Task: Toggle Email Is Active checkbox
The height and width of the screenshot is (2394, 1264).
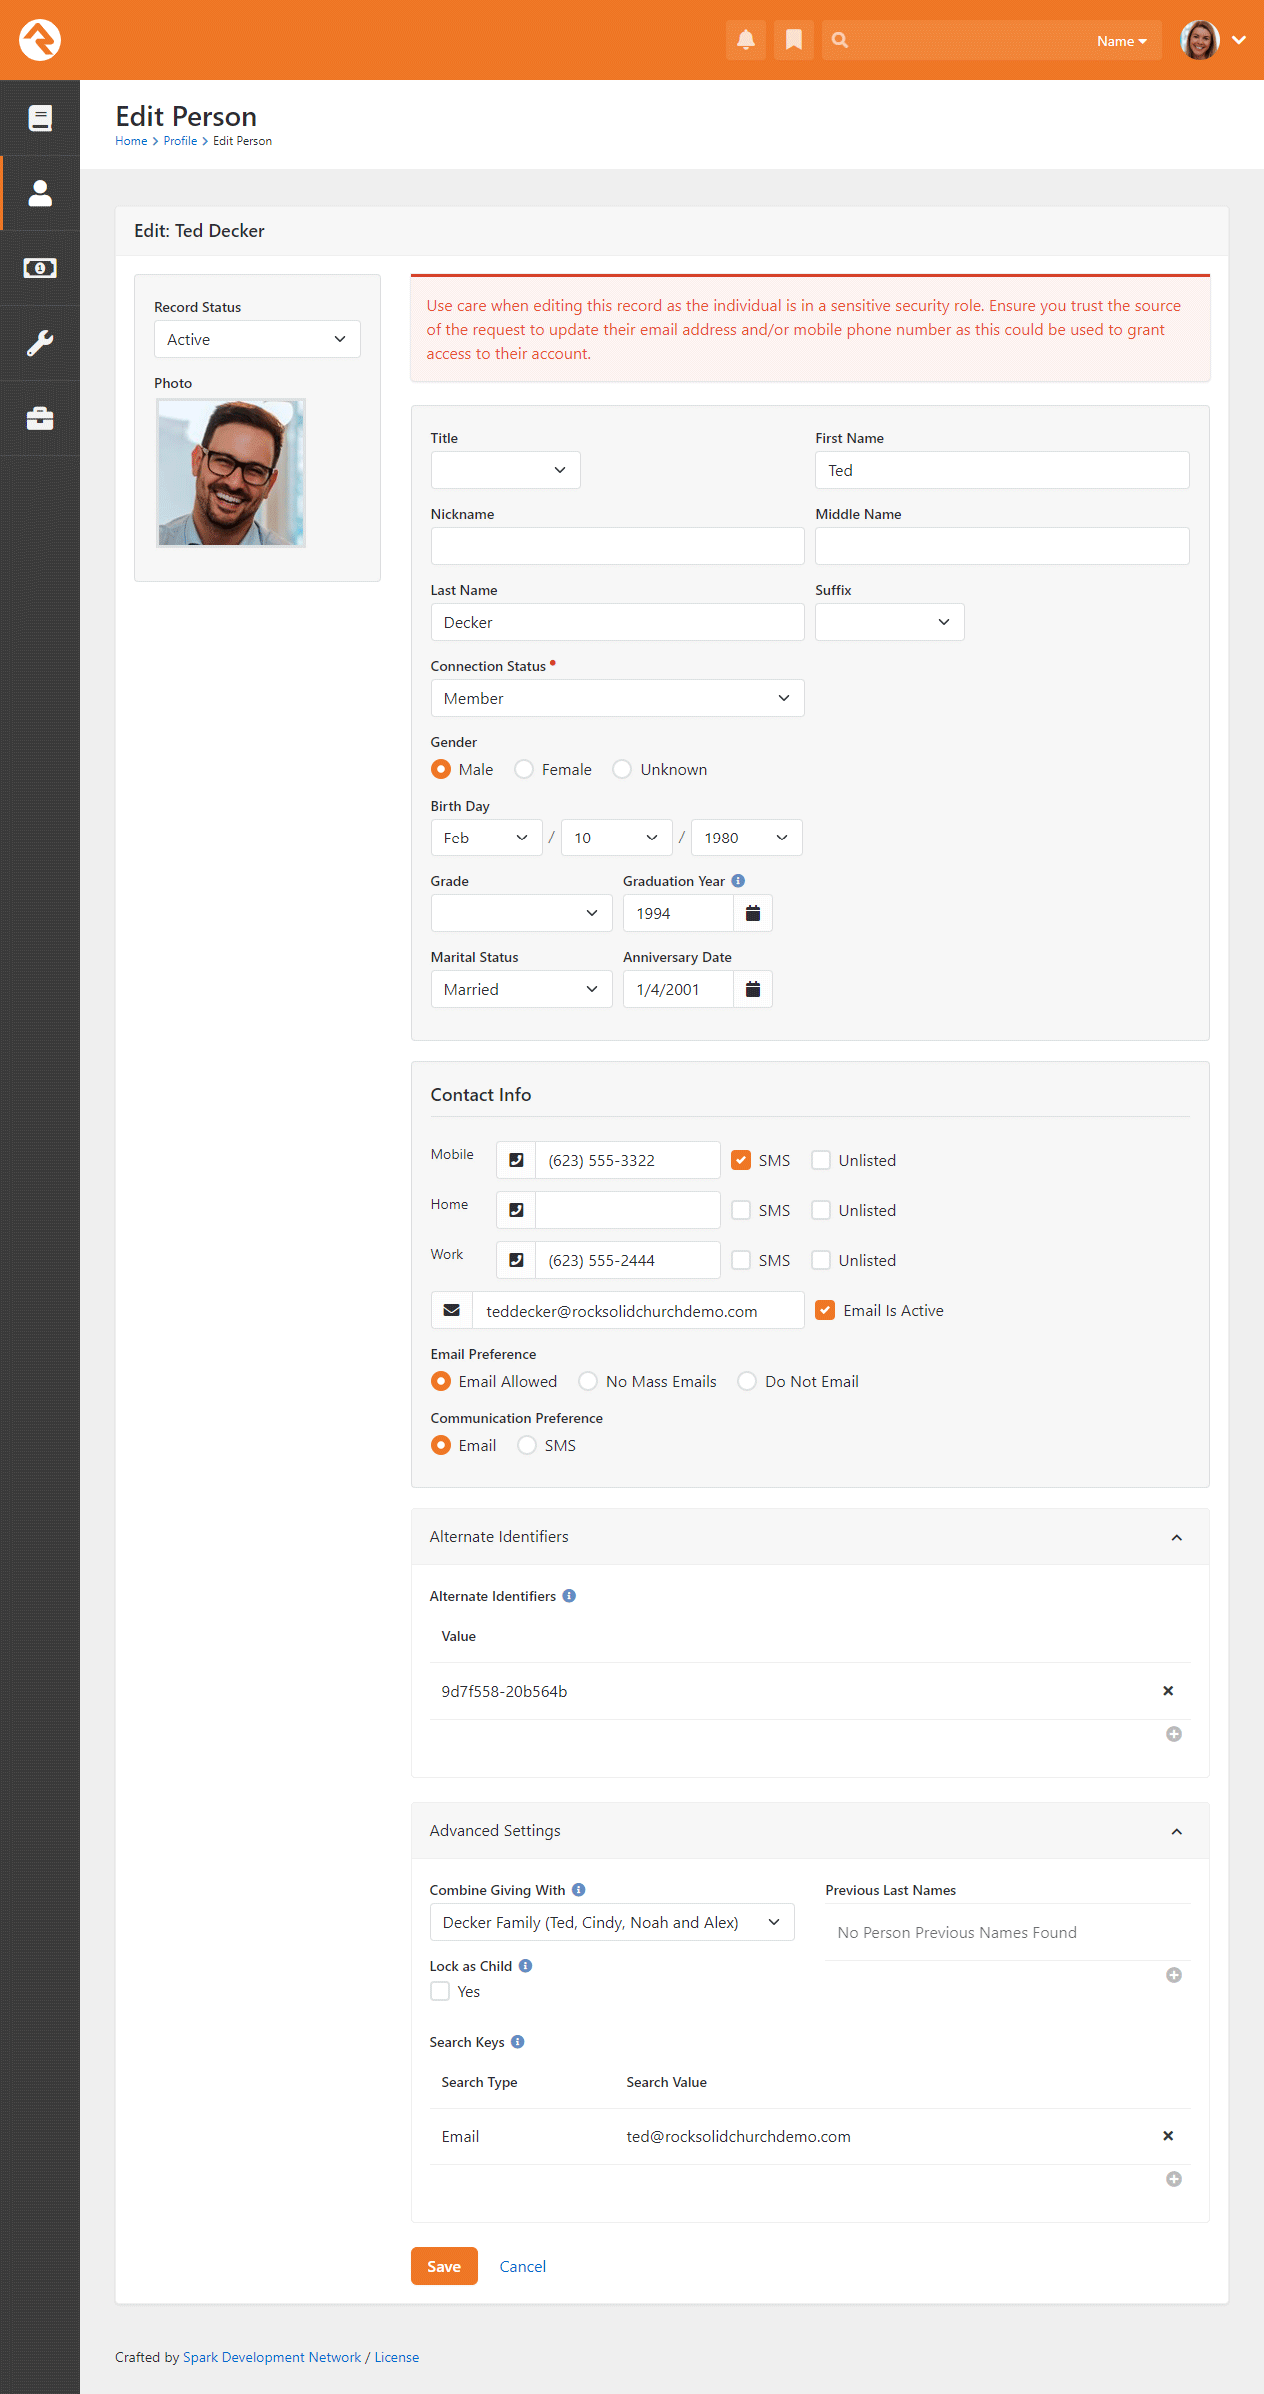Action: click(x=825, y=1310)
